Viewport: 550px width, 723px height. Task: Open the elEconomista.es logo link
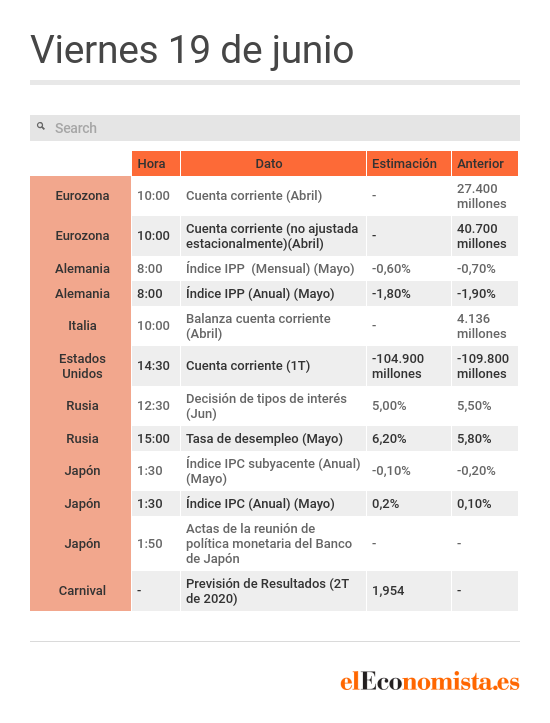pos(430,681)
